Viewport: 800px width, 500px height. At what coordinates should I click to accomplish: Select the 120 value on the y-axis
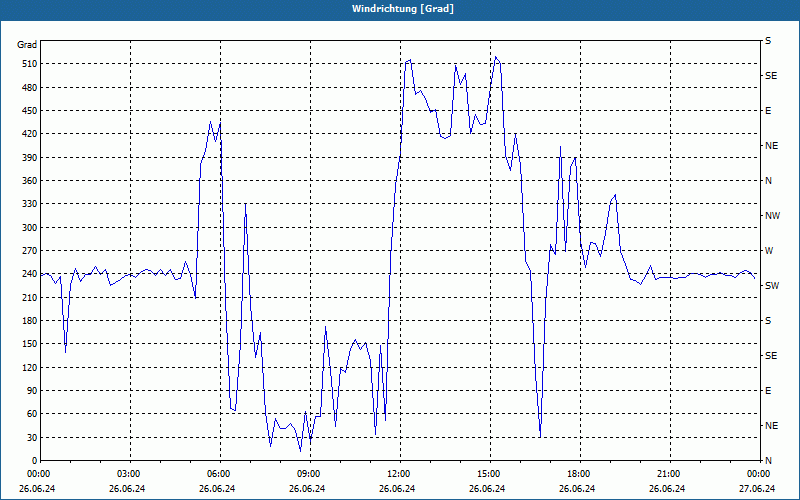[30, 367]
